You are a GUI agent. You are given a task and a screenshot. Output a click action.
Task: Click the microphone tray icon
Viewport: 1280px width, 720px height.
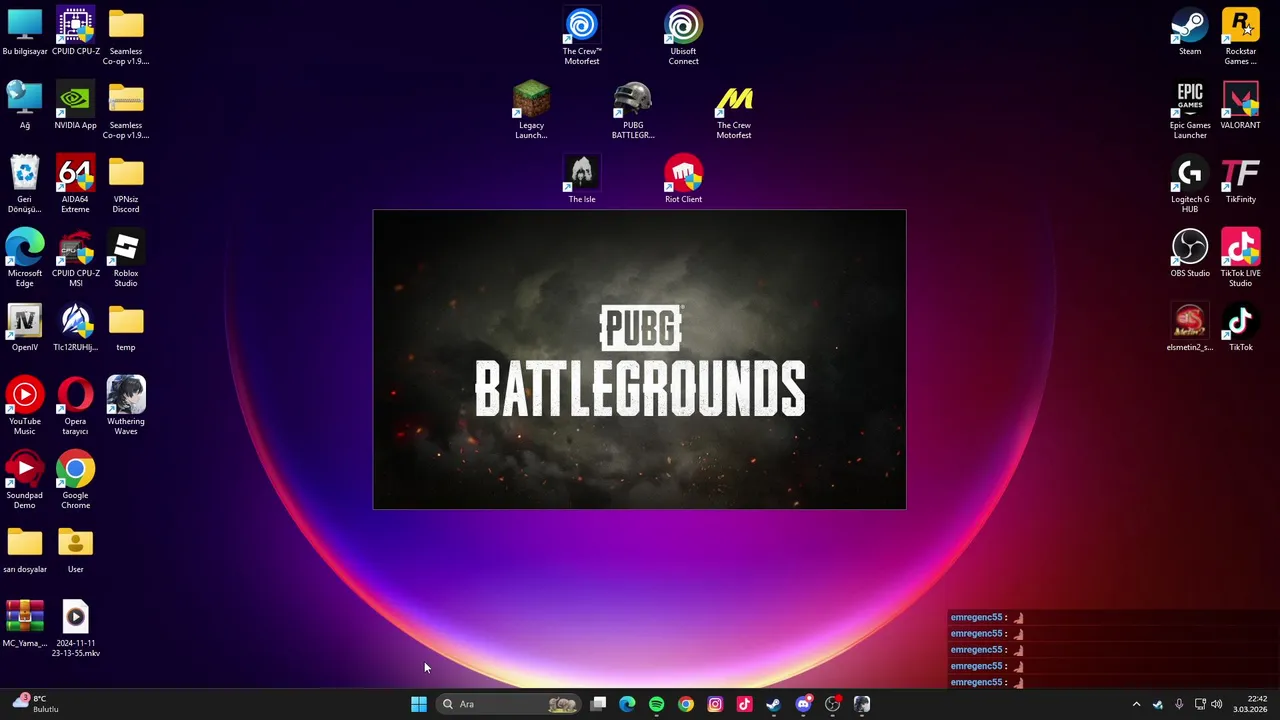pos(1179,704)
